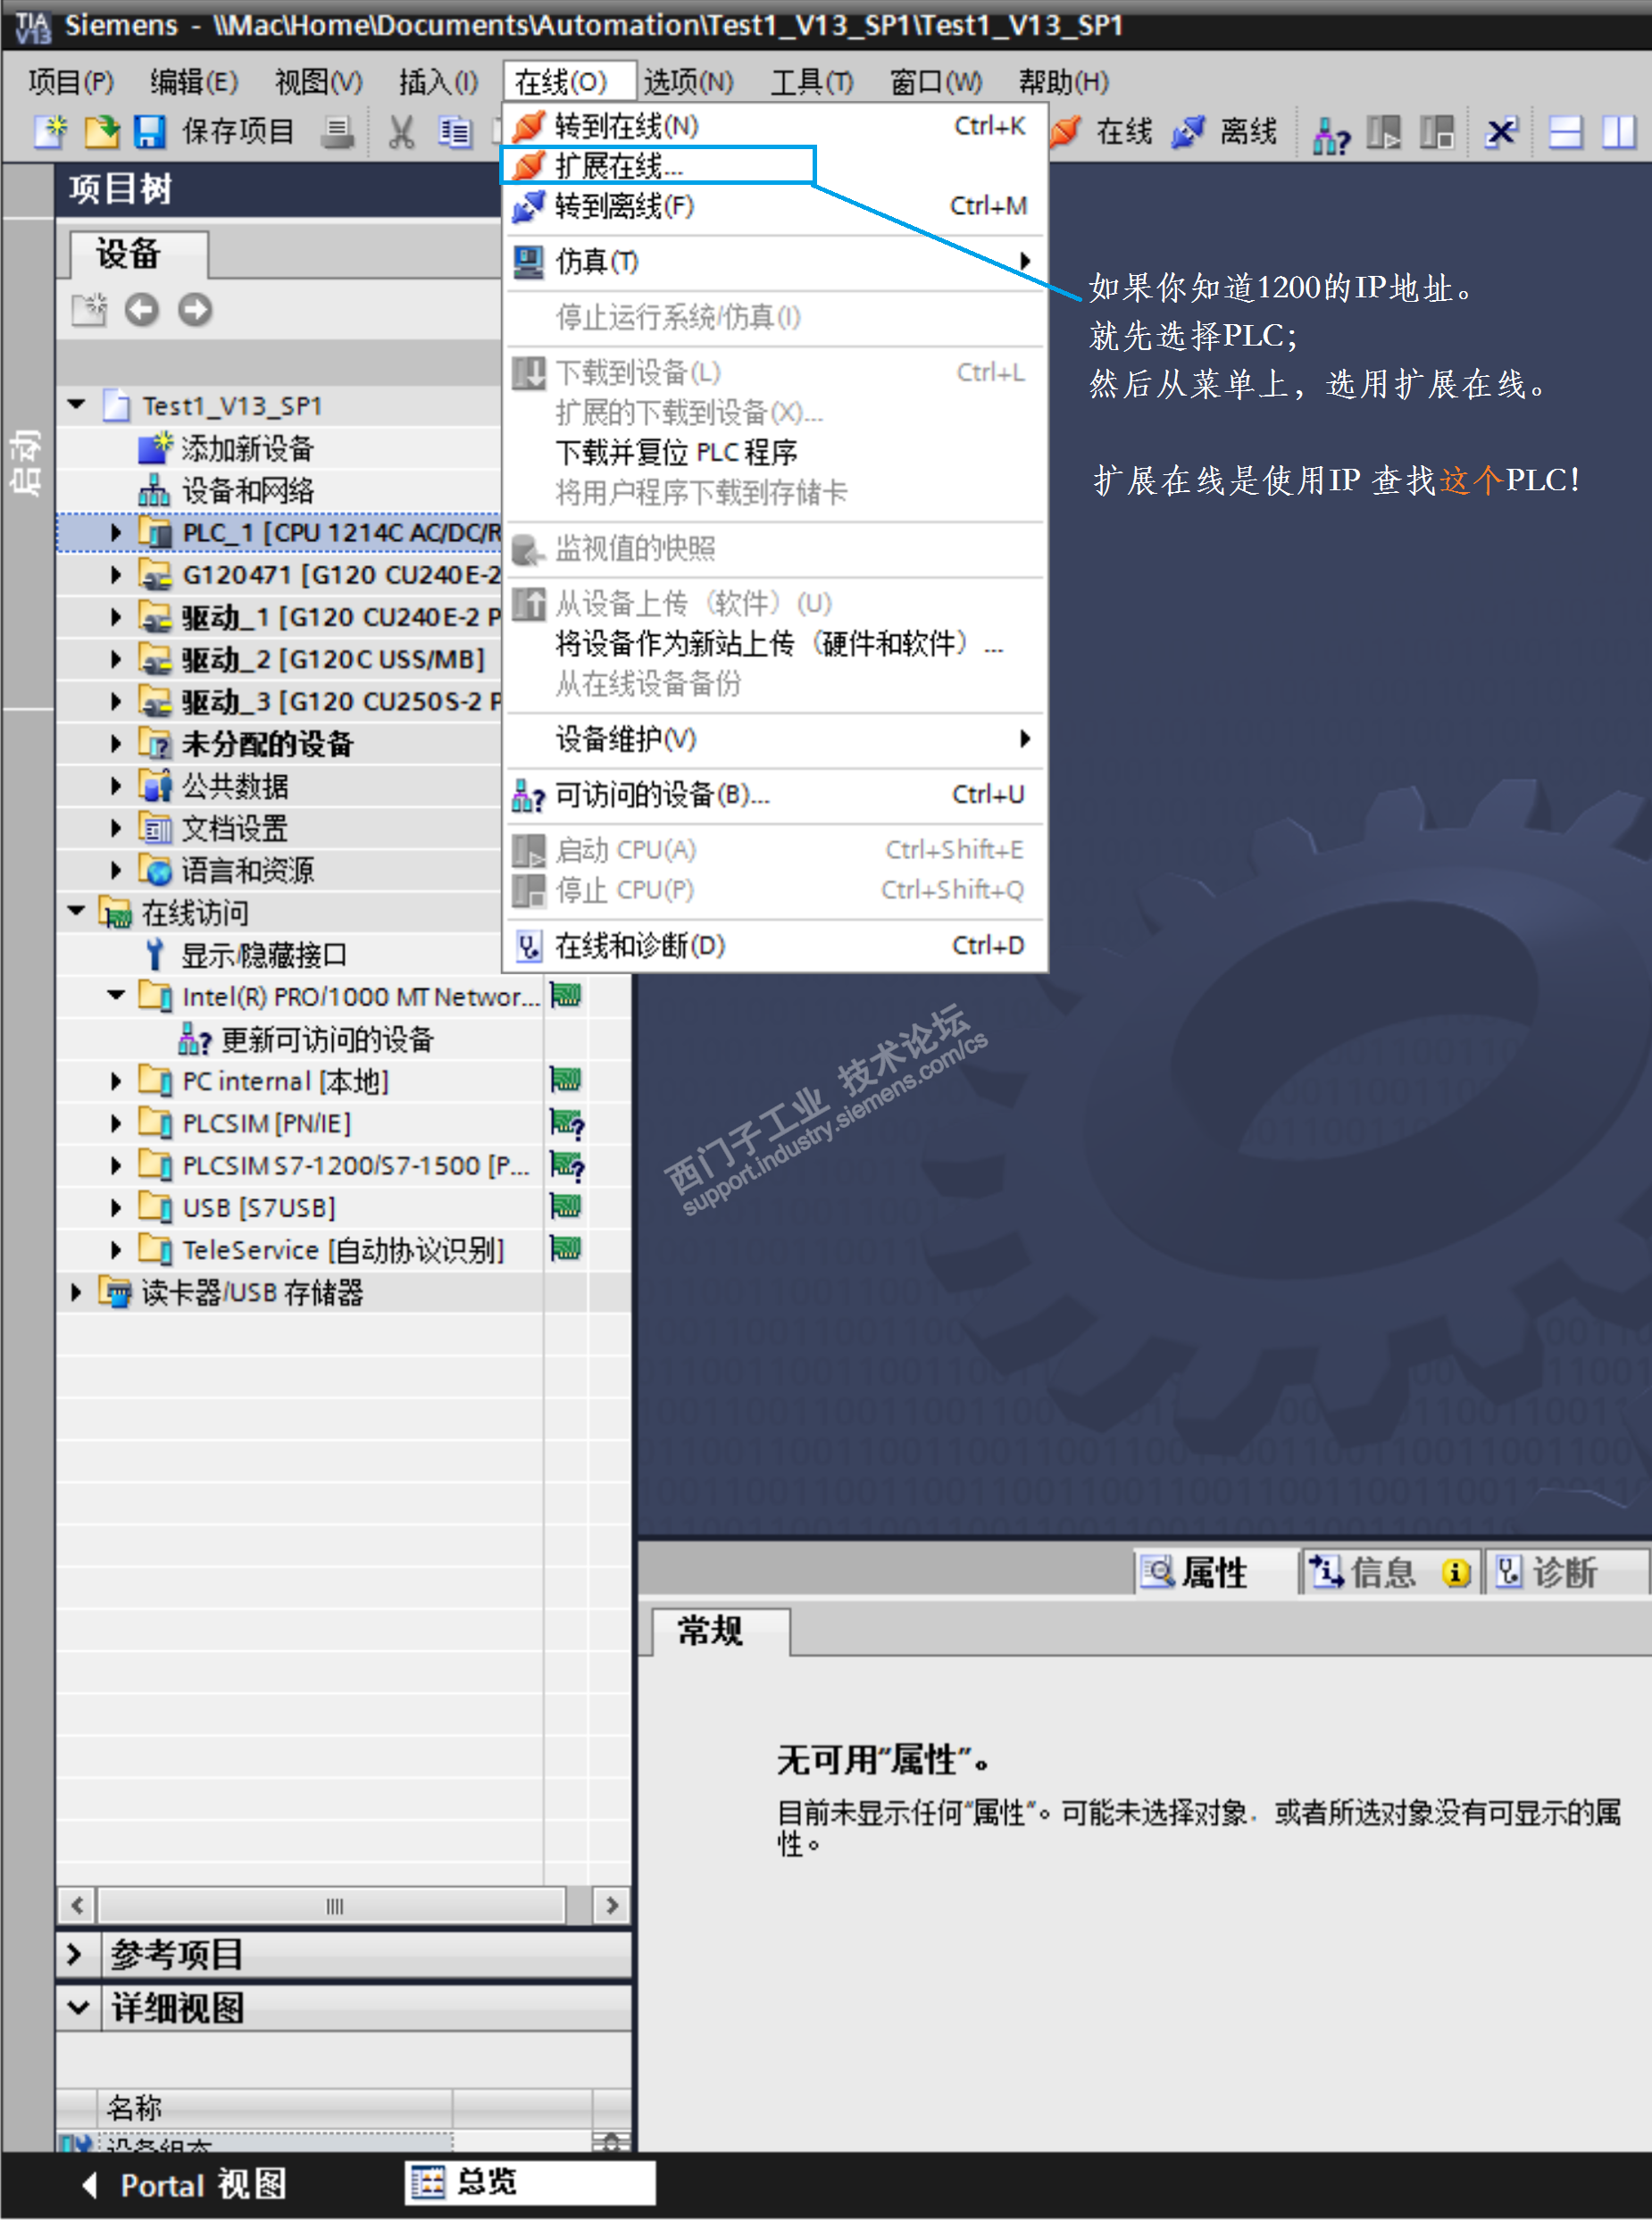
Task: Open the 视图(V) menu
Action: (319, 82)
